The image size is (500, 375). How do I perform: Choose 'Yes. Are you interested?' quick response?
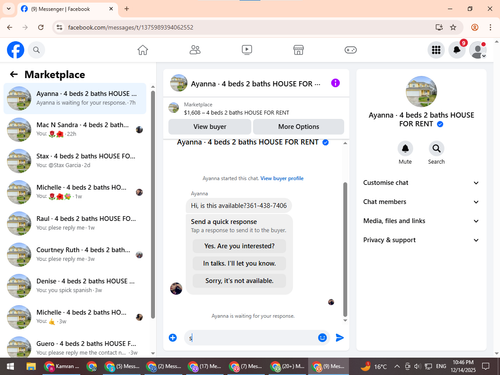239,246
